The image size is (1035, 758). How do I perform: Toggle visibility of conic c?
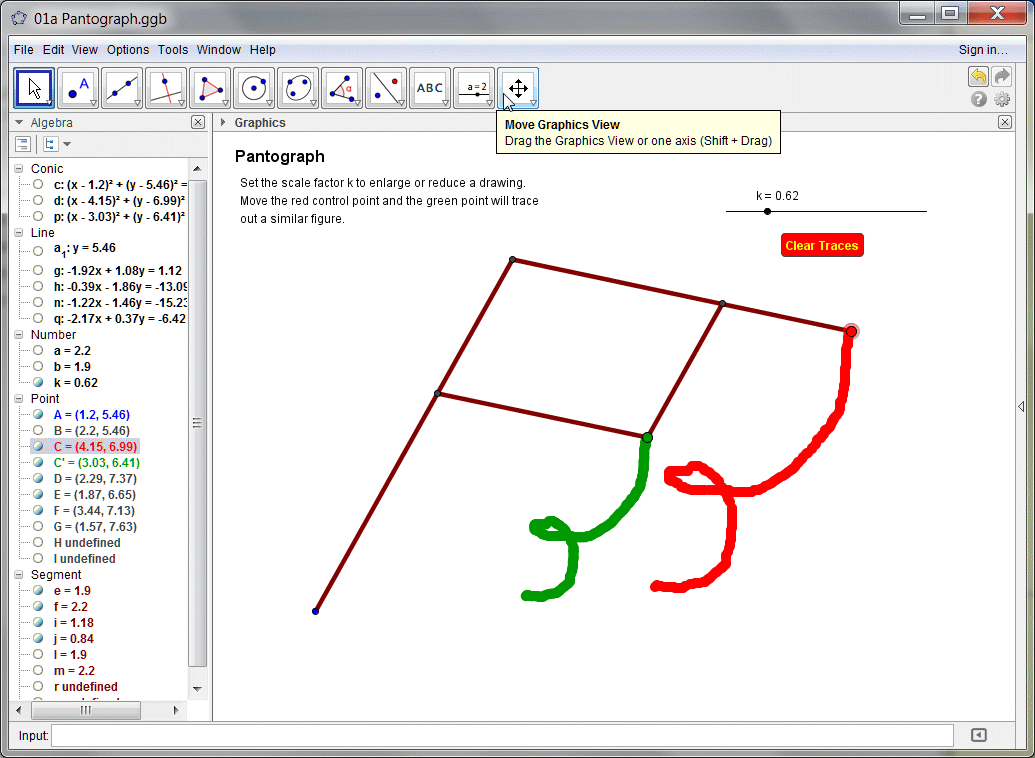click(38, 185)
